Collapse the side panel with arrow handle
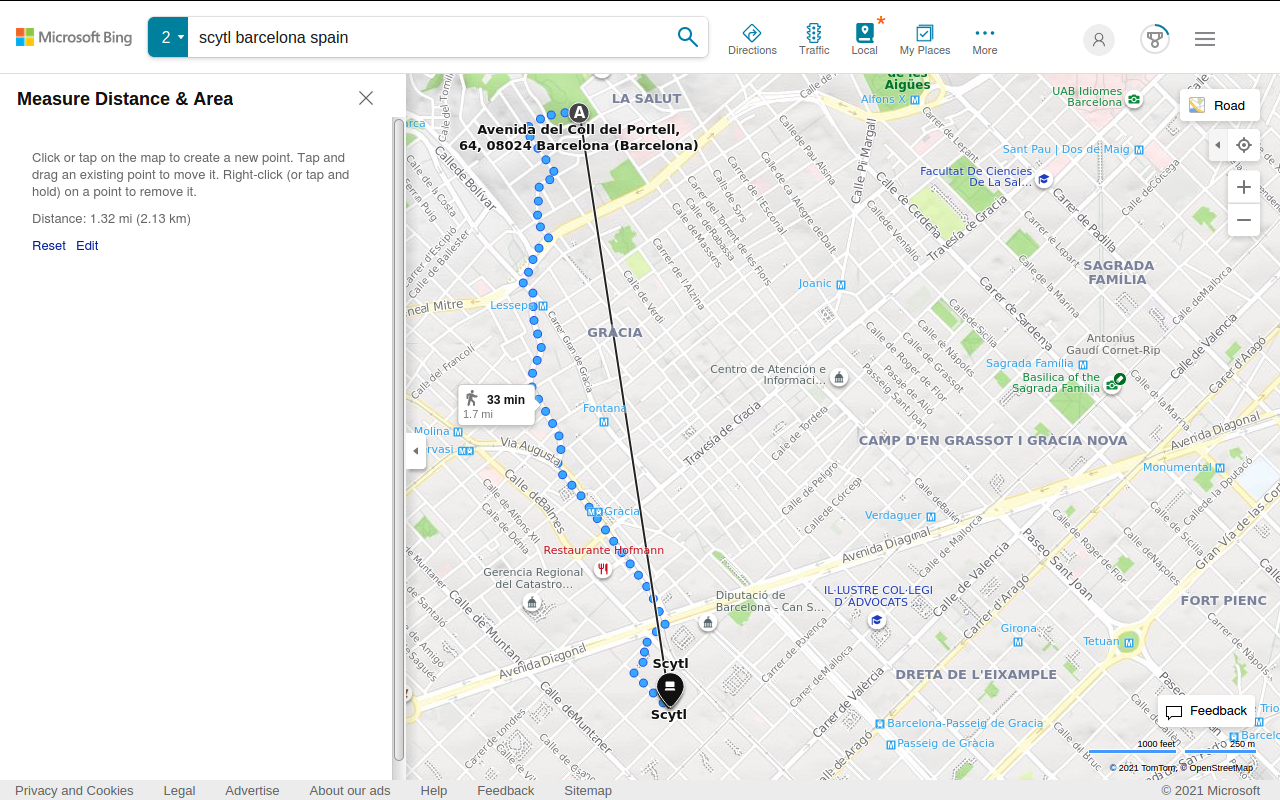The height and width of the screenshot is (800, 1280). (416, 451)
